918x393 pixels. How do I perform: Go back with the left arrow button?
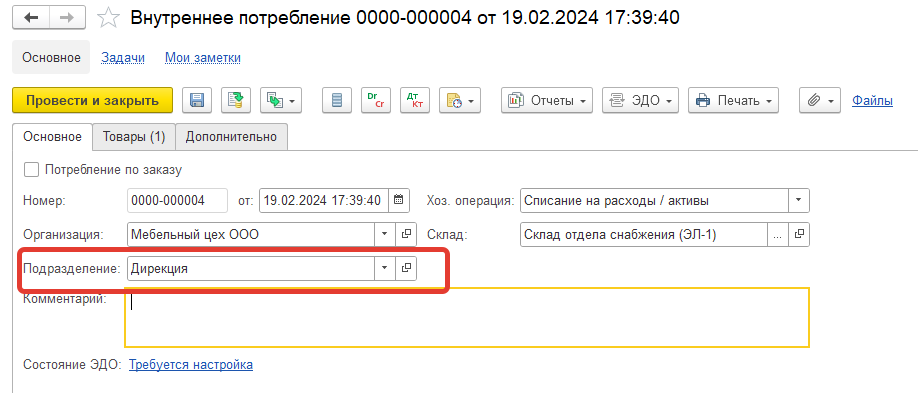(30, 17)
